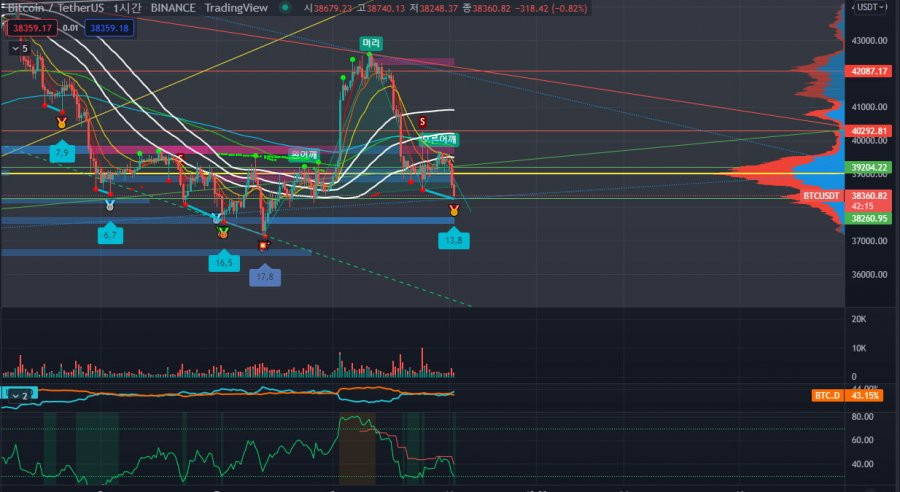Click the low price value 38248.37
The width and height of the screenshot is (900, 492).
(x=438, y=8)
